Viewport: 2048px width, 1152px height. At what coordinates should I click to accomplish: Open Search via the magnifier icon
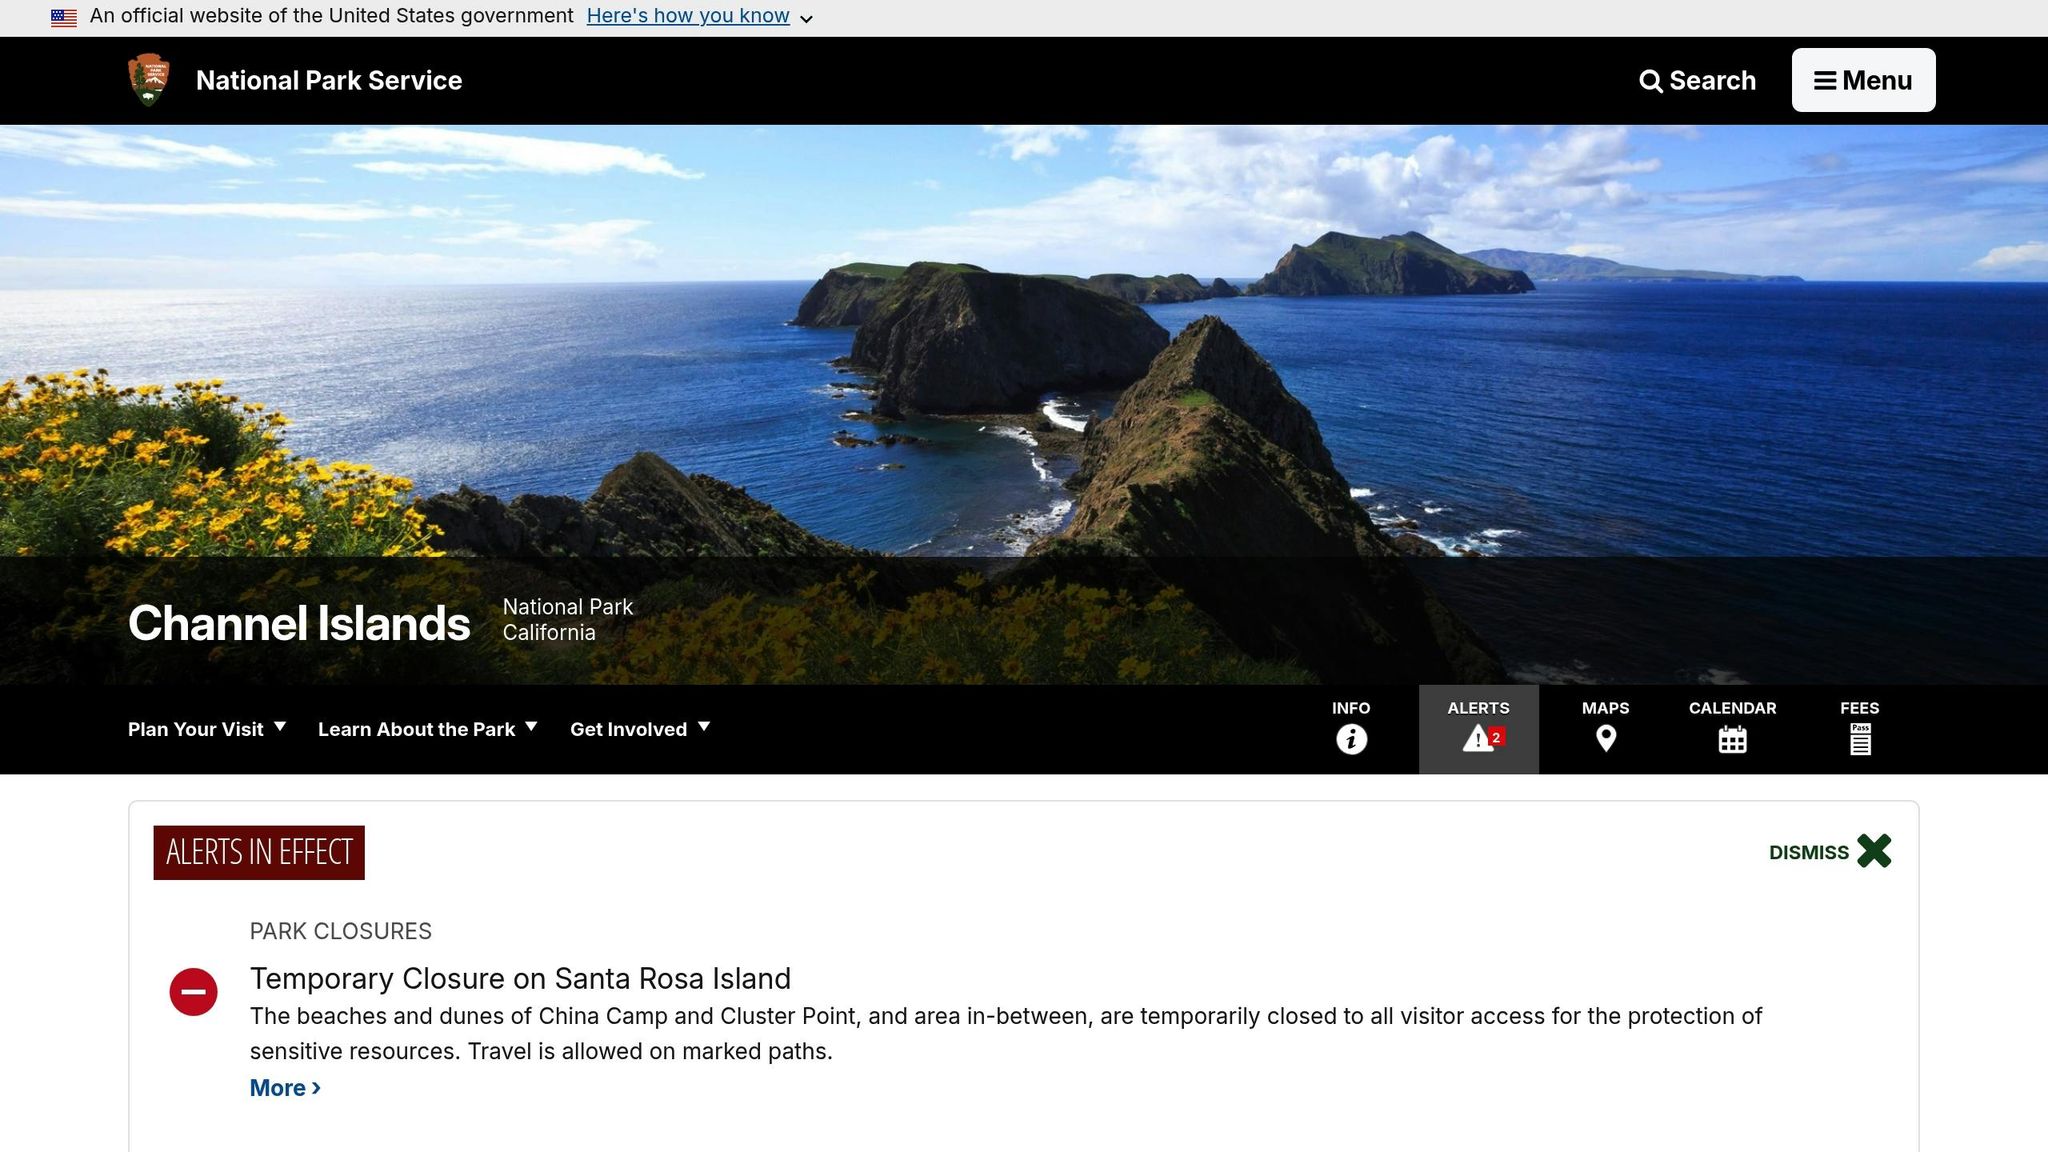[x=1650, y=81]
